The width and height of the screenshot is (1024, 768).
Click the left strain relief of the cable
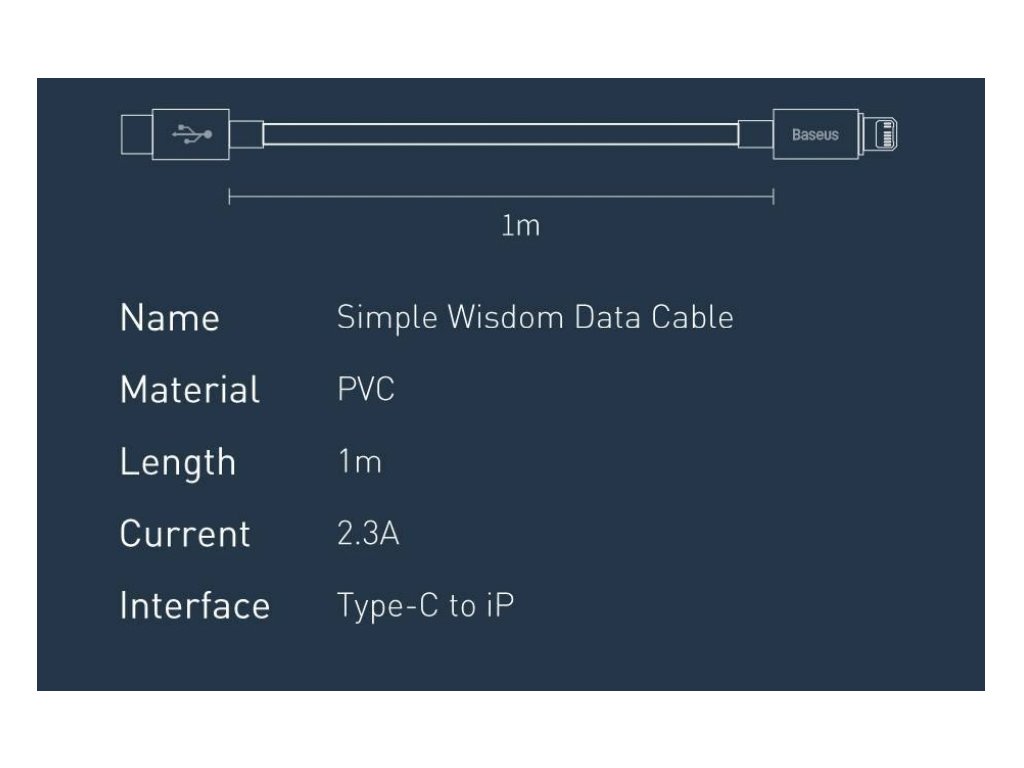[x=246, y=134]
